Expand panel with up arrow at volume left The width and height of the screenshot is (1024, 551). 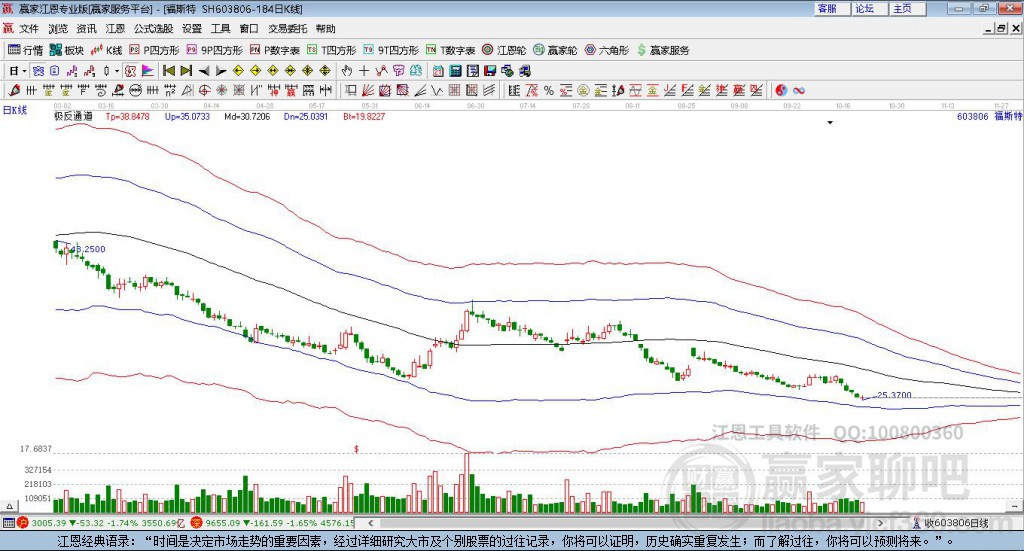pos(9,505)
